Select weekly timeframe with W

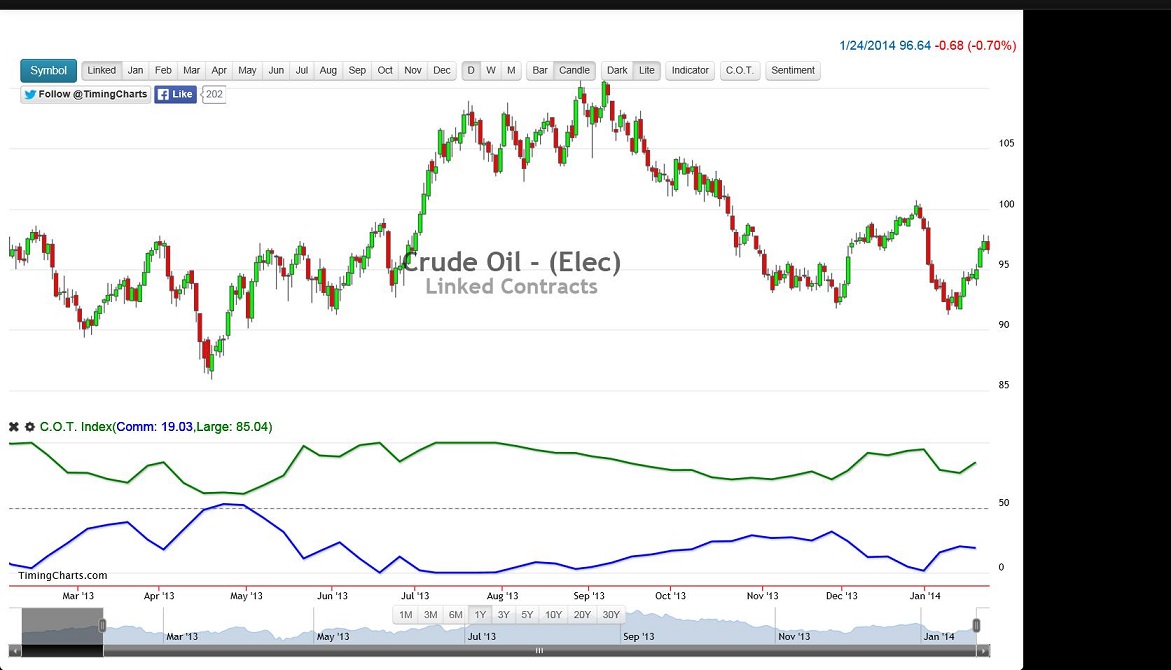pyautogui.click(x=490, y=70)
